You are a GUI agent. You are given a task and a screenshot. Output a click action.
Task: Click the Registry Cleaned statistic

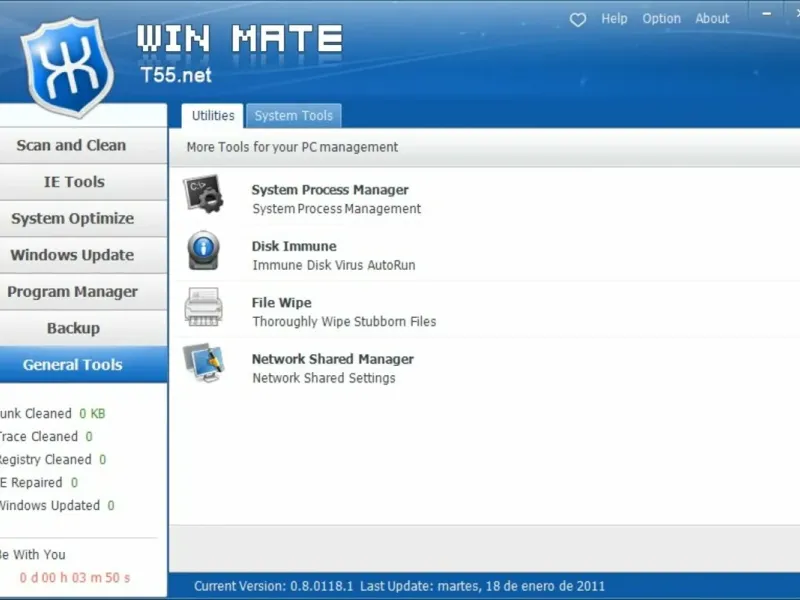(x=53, y=460)
